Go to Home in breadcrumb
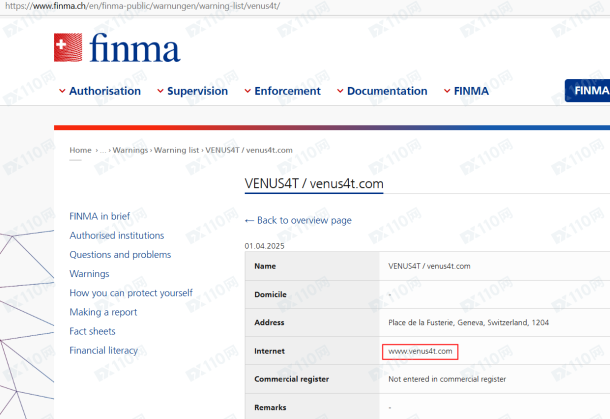The height and width of the screenshot is (419, 610). [x=81, y=150]
